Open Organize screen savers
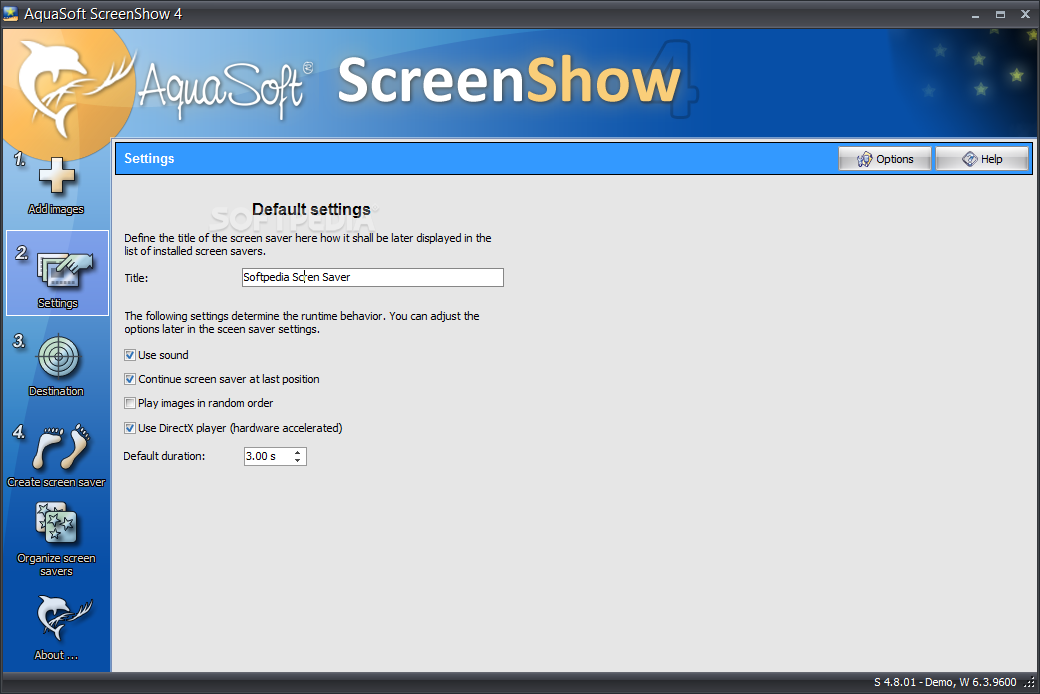This screenshot has height=694, width=1040. click(x=56, y=538)
